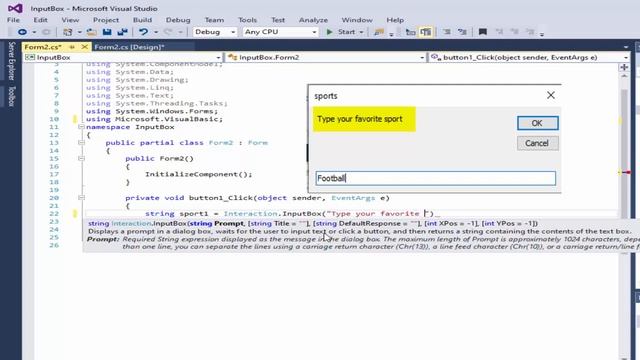Viewport: 640px width, 360px height.
Task: Close the sports input dialog
Action: coord(551,96)
